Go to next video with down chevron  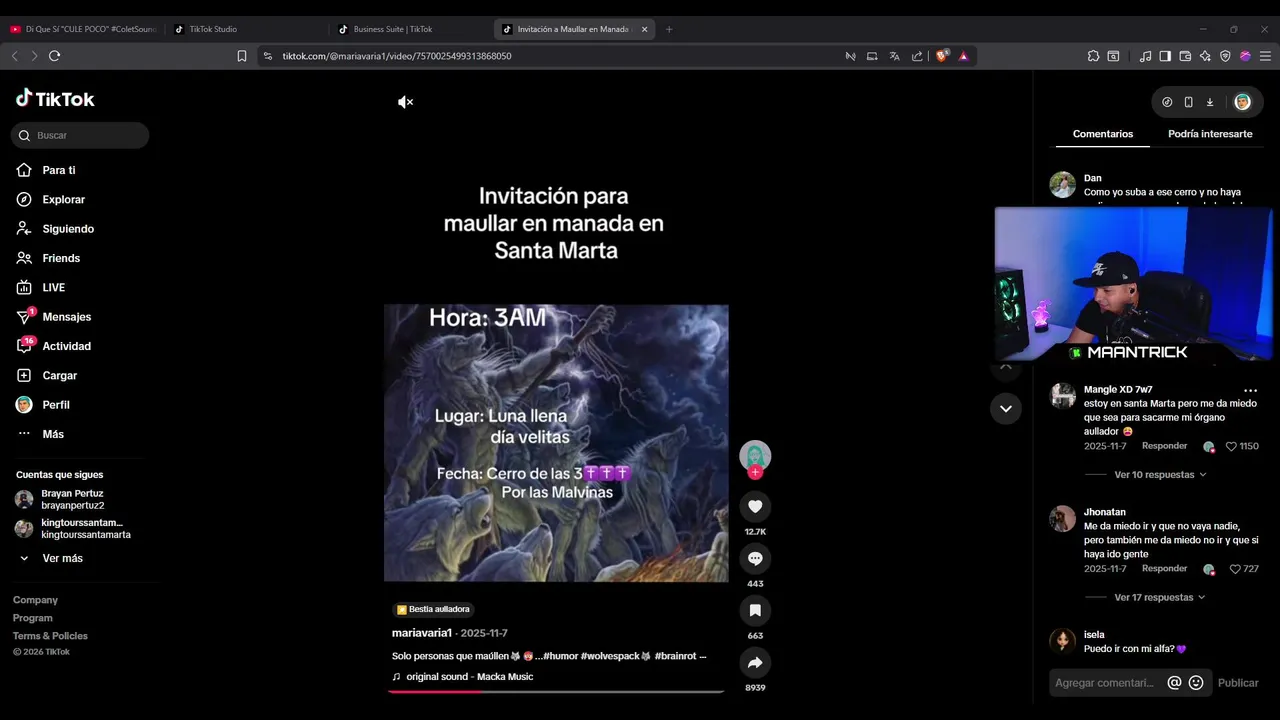tap(1006, 408)
